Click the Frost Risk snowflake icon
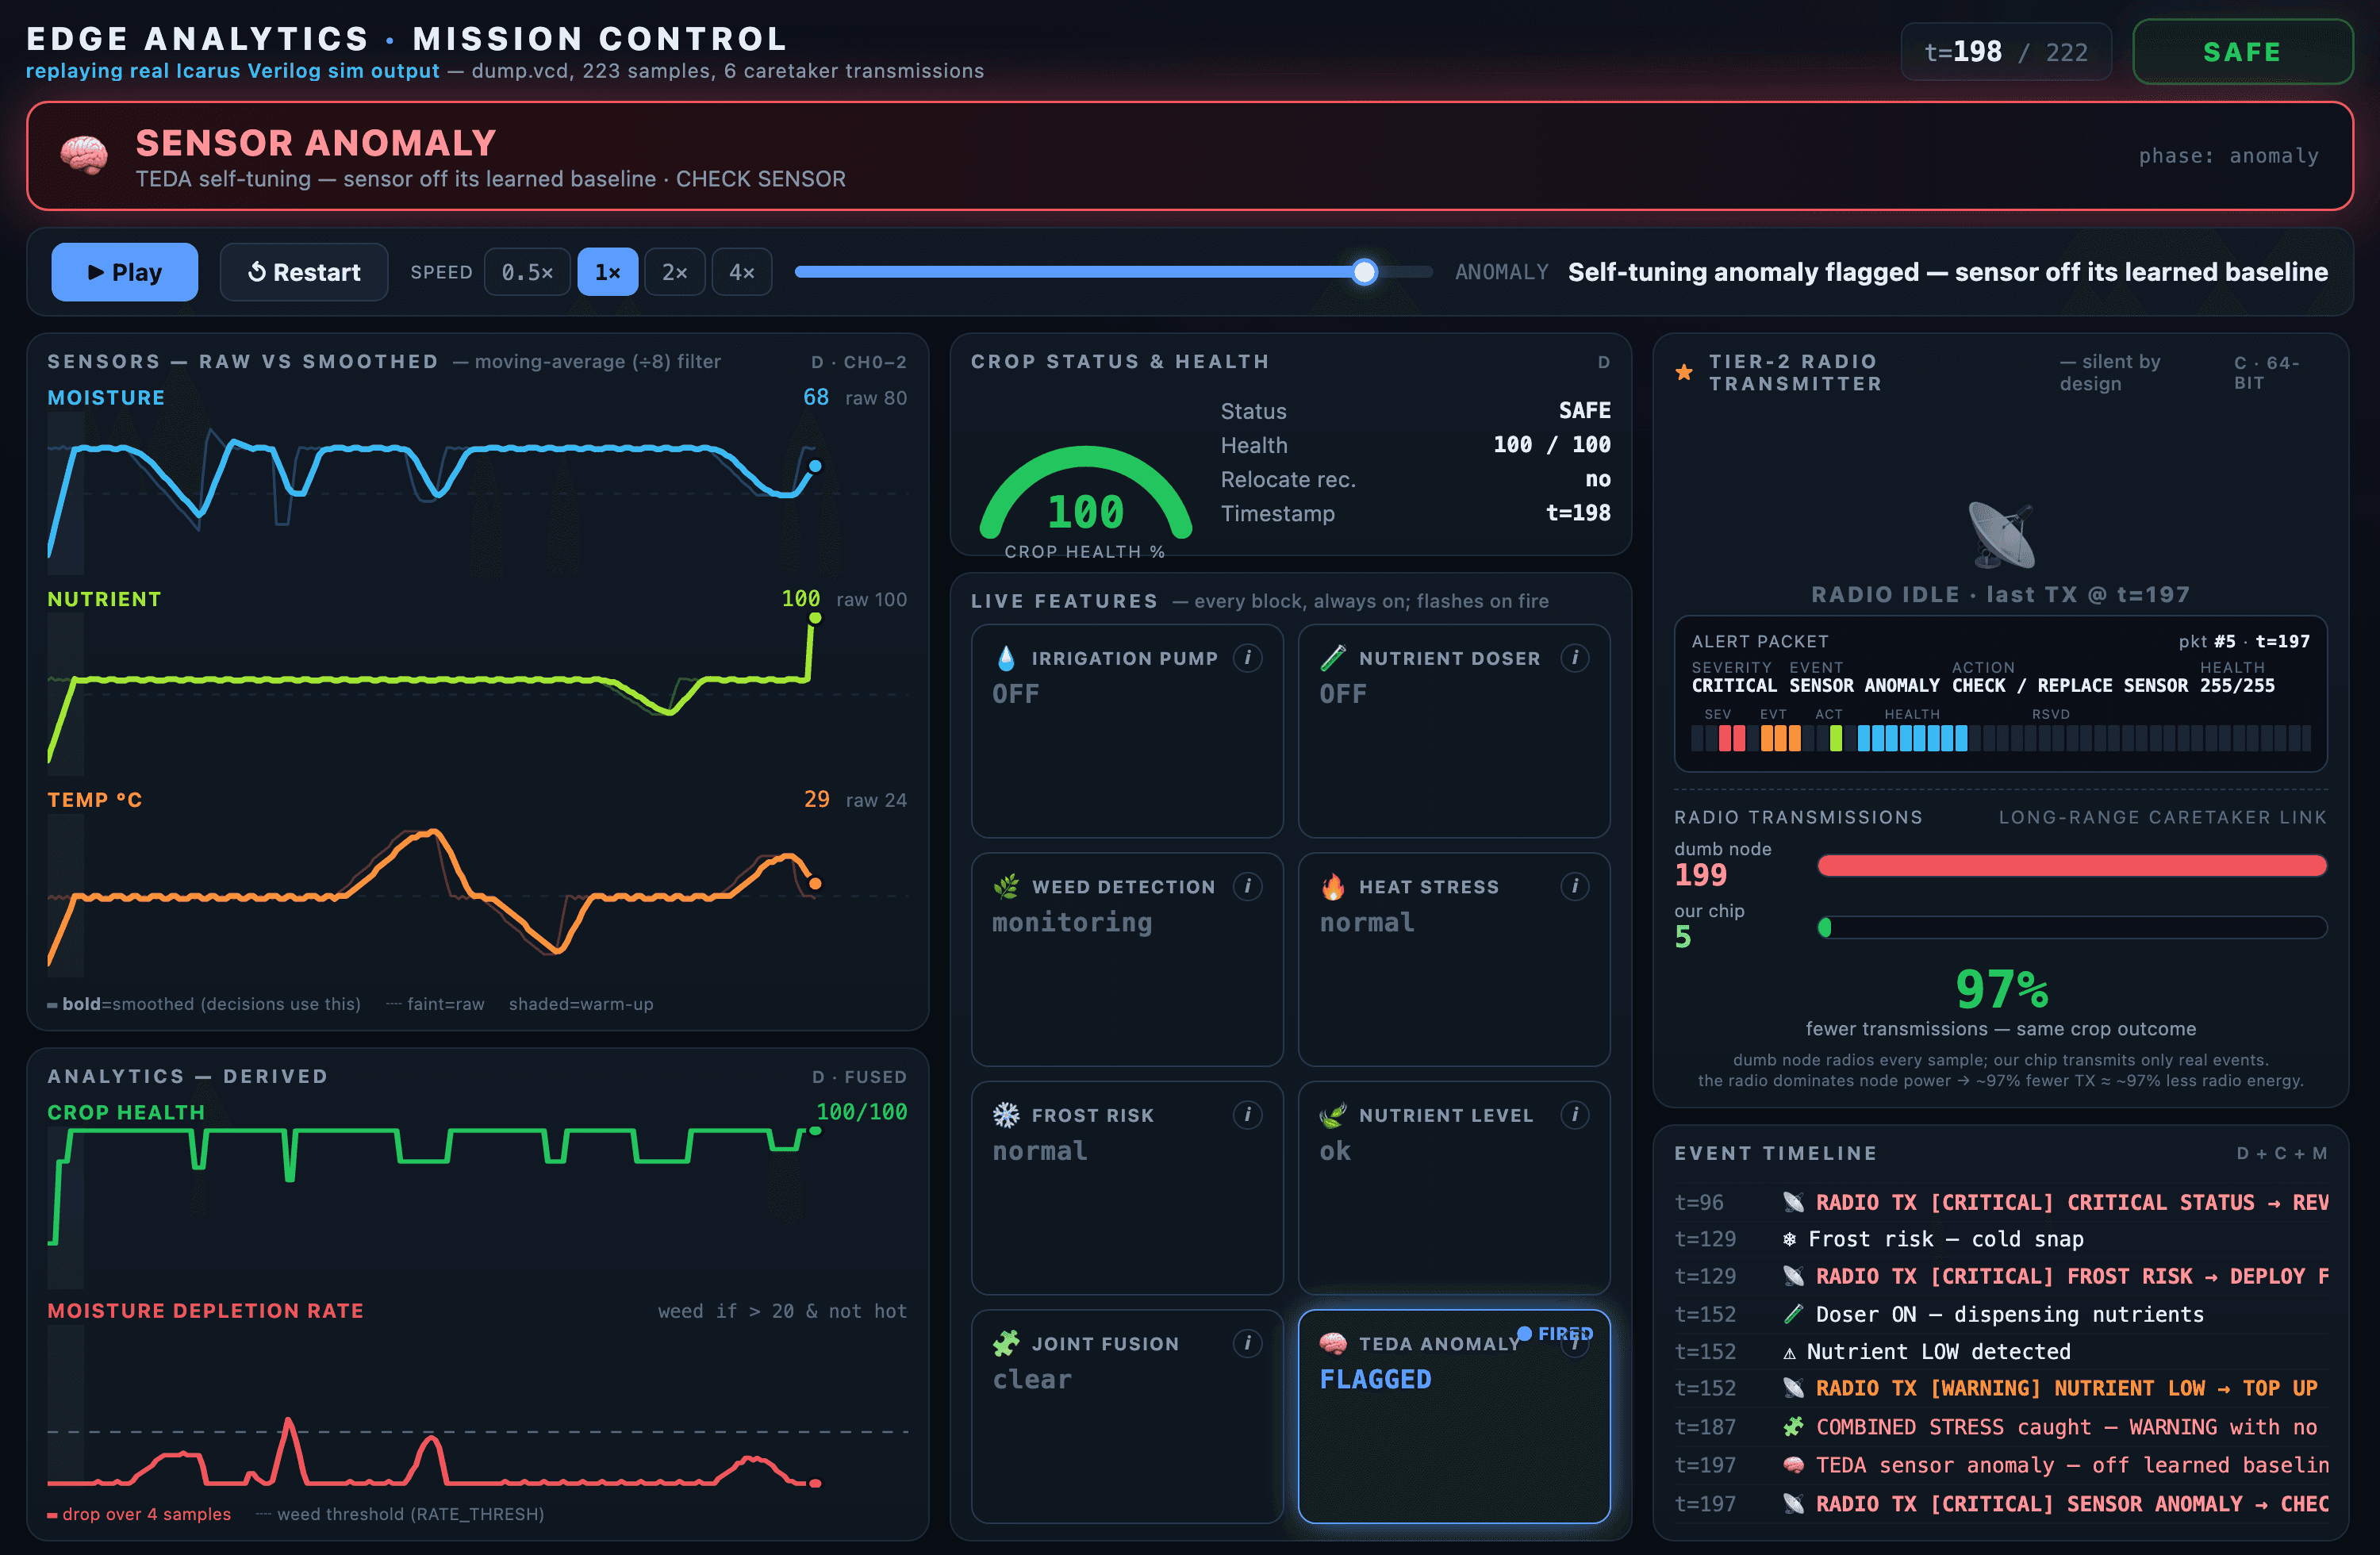The height and width of the screenshot is (1555, 2380). coord(1006,1115)
